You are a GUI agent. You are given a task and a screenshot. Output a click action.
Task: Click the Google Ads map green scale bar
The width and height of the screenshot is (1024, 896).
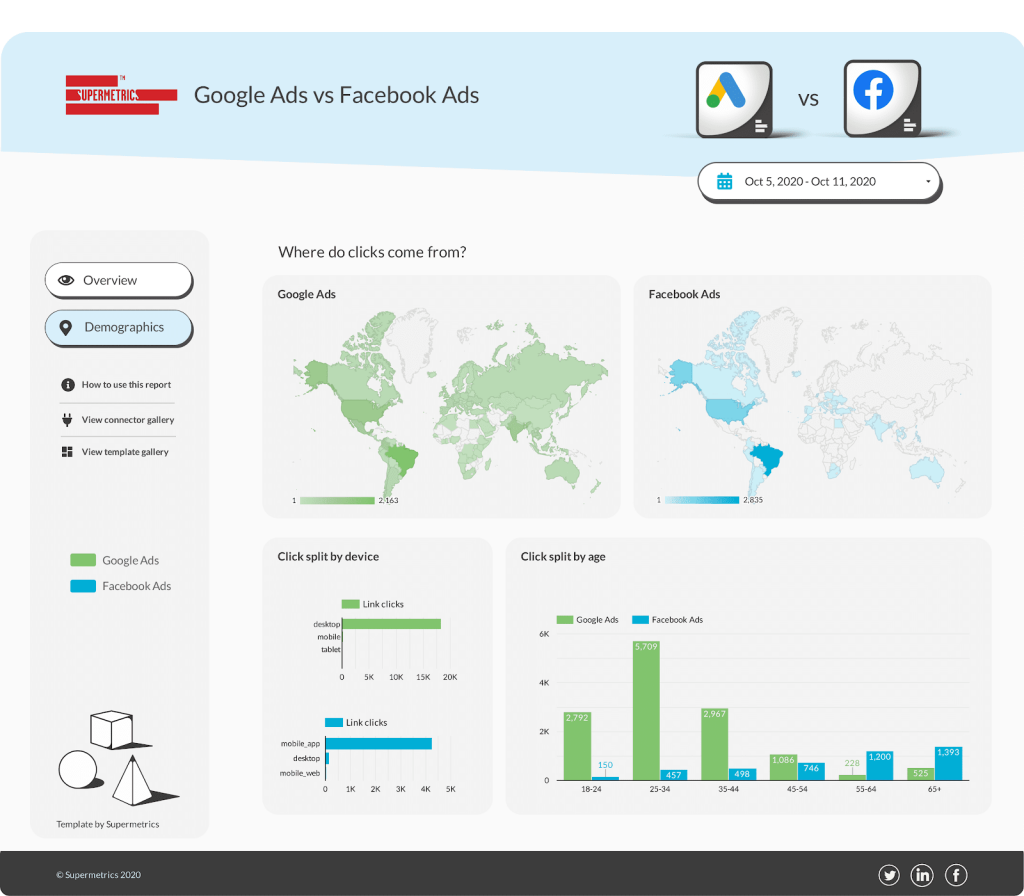337,501
